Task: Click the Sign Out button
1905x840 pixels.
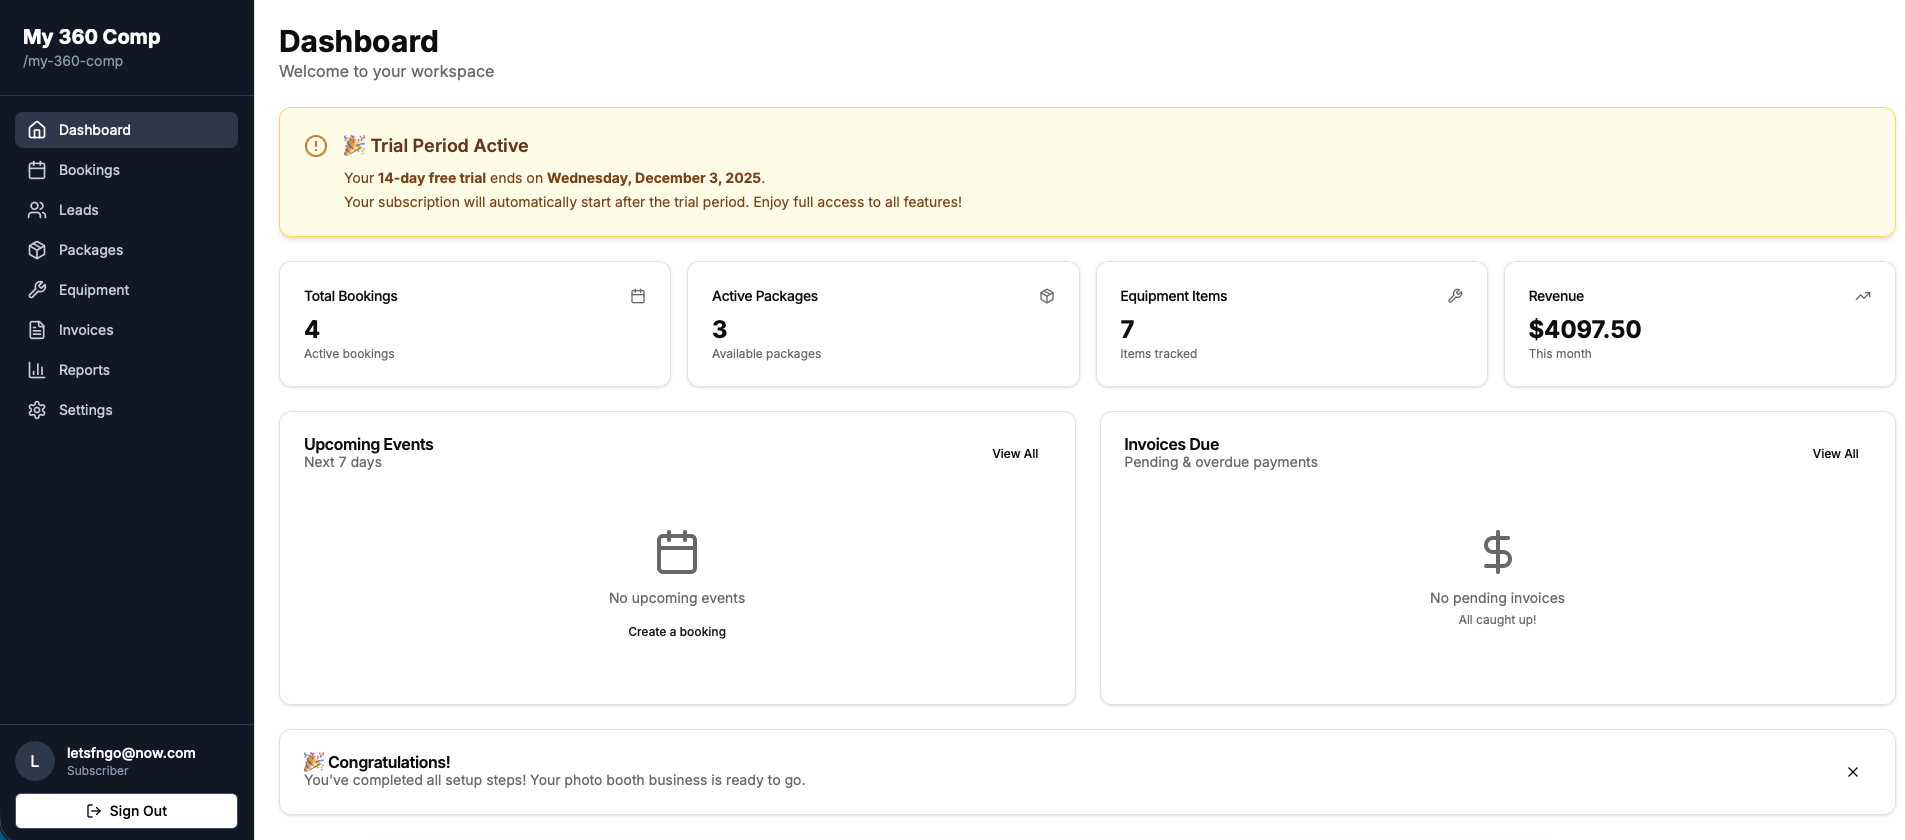Action: [x=126, y=811]
